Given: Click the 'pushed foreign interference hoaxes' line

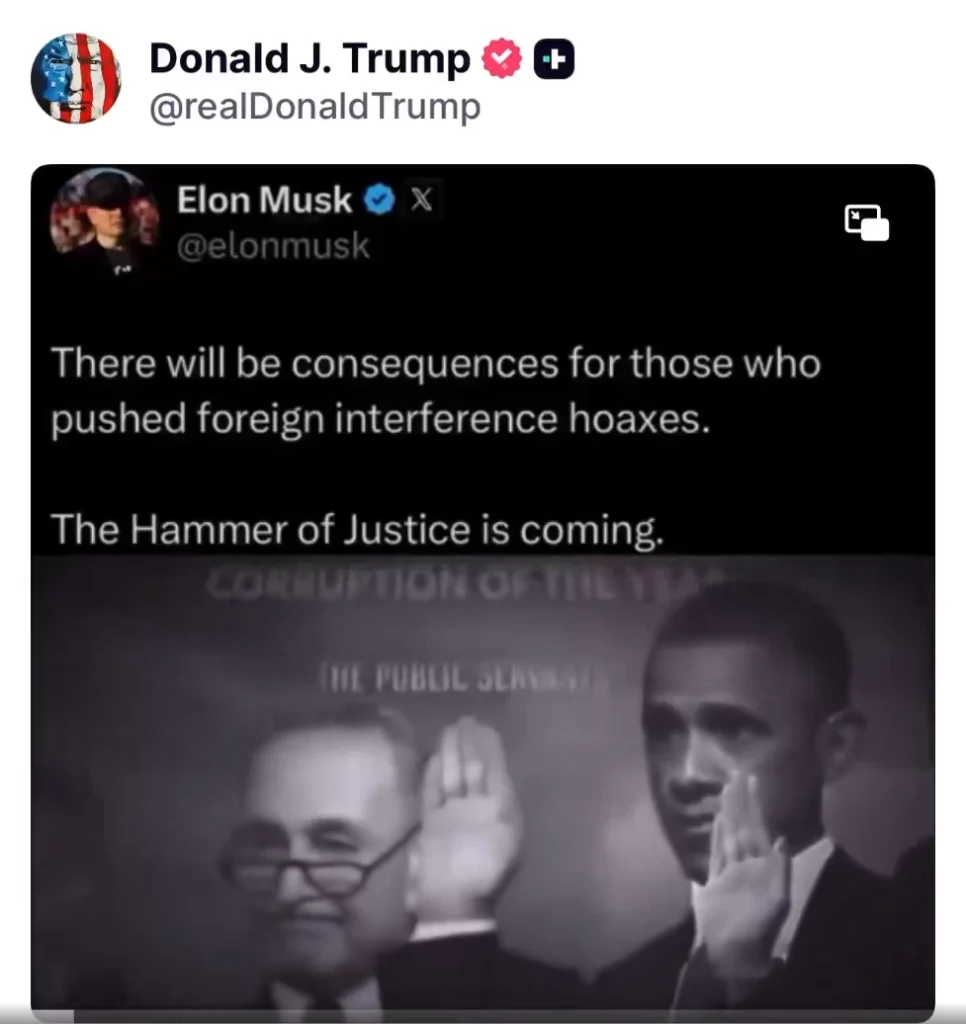Looking at the screenshot, I should coord(380,419).
